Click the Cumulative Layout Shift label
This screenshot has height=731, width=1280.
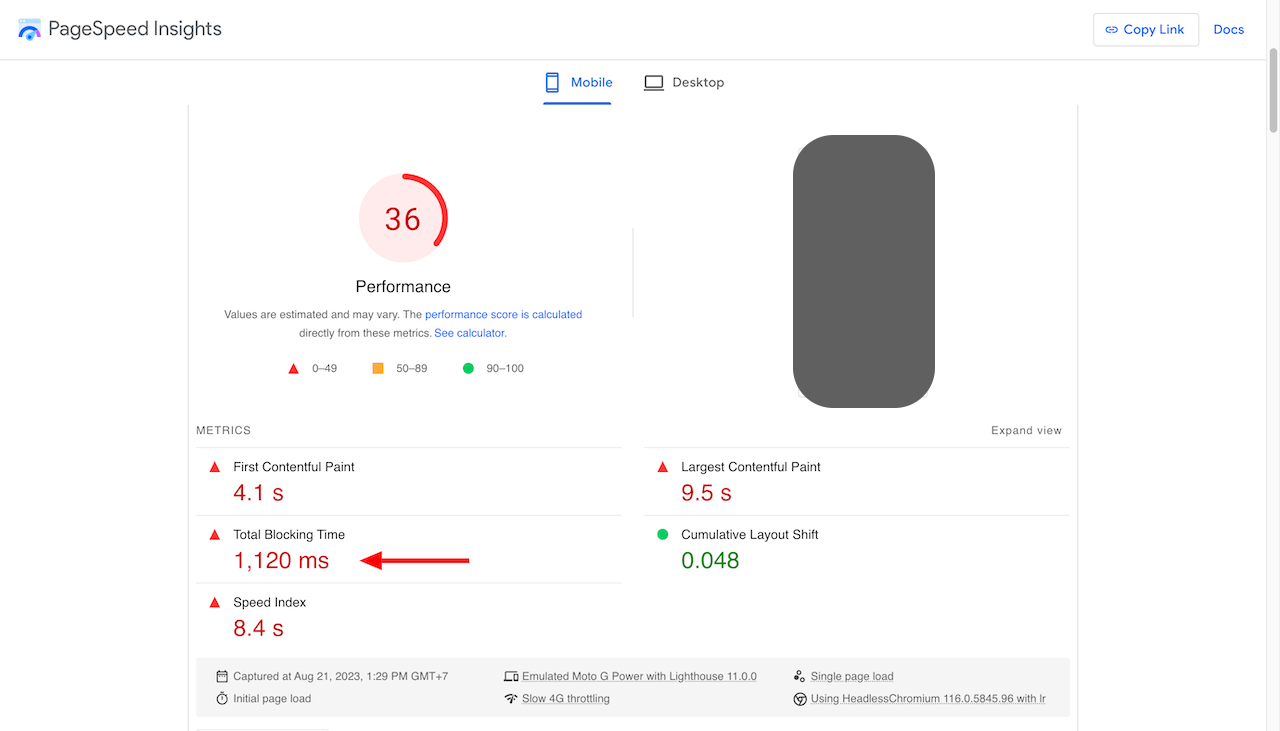[x=750, y=535]
